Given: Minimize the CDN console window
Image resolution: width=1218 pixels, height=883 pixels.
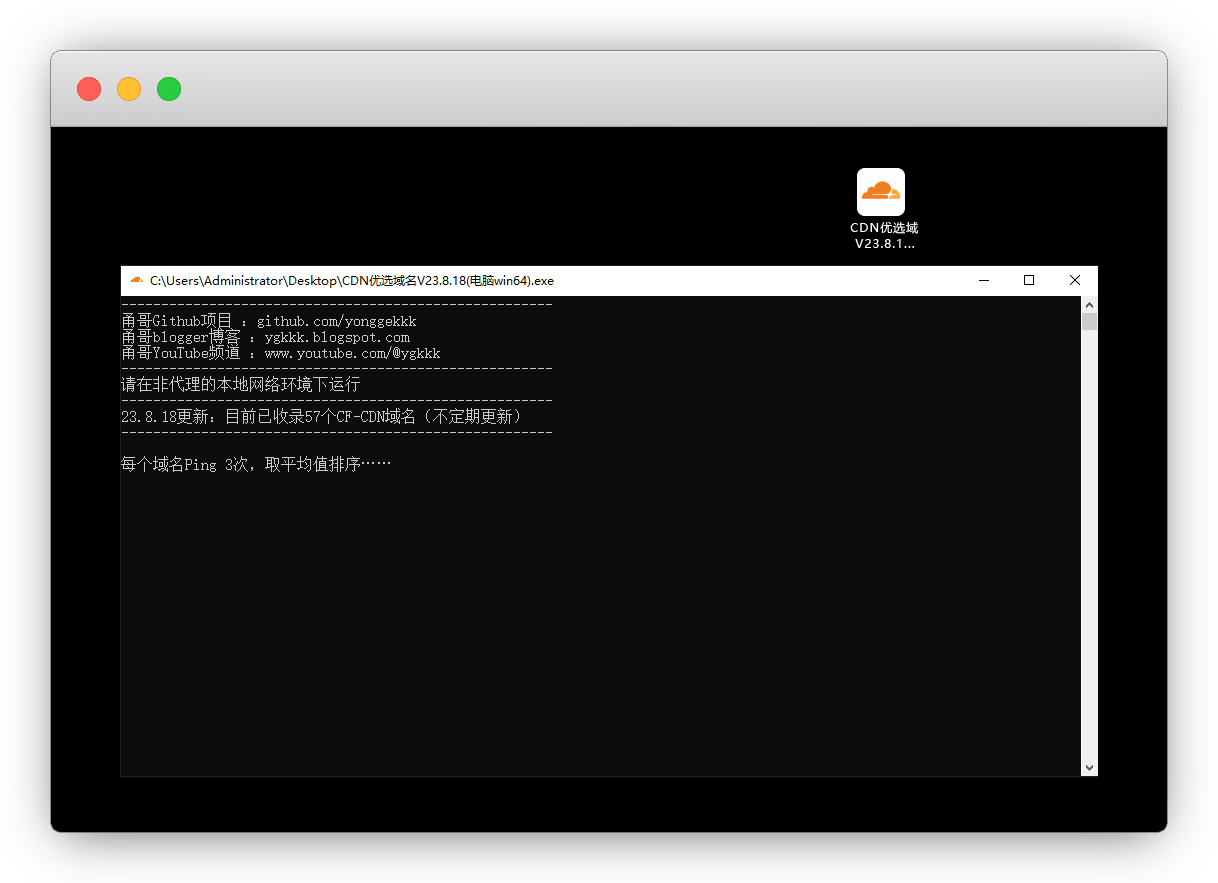Looking at the screenshot, I should click(x=983, y=281).
